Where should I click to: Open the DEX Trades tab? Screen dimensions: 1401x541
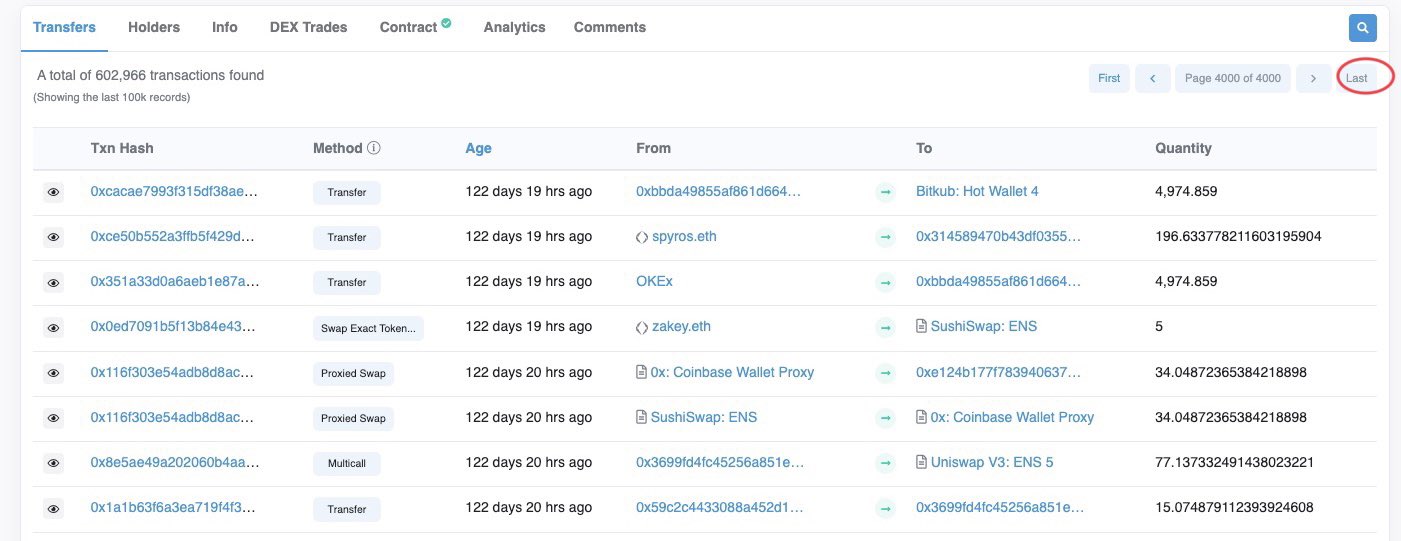click(309, 27)
